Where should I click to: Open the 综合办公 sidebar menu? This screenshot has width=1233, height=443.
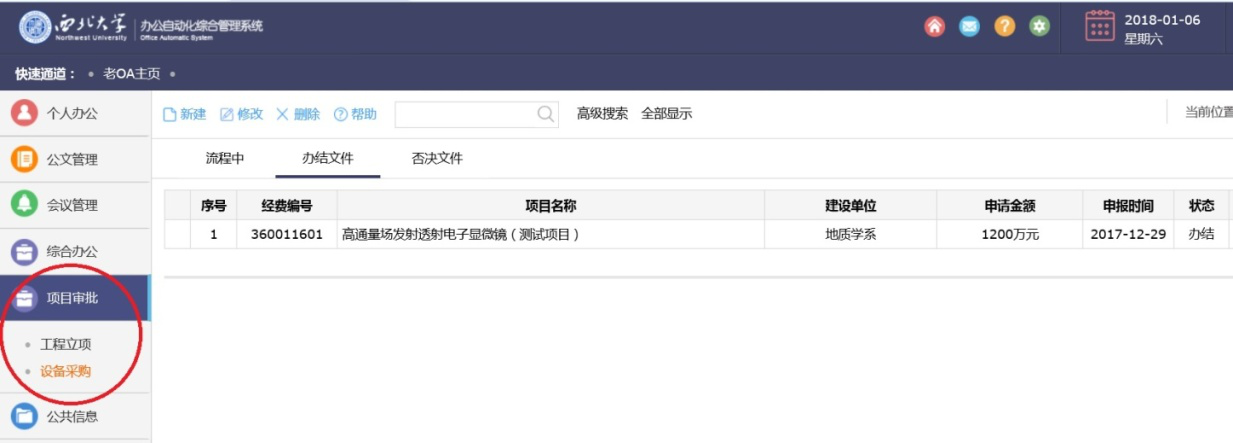pos(72,251)
